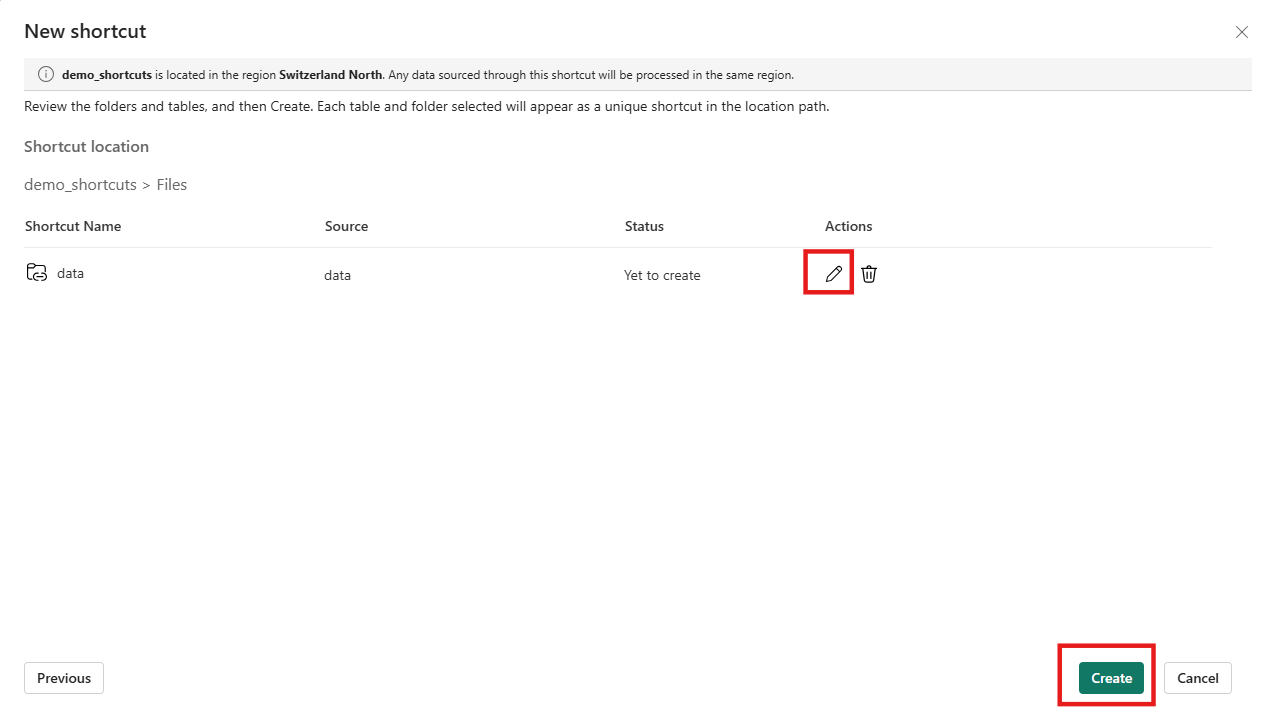This screenshot has width=1273, height=715.
Task: Click the Yet to create status text
Action: (662, 274)
